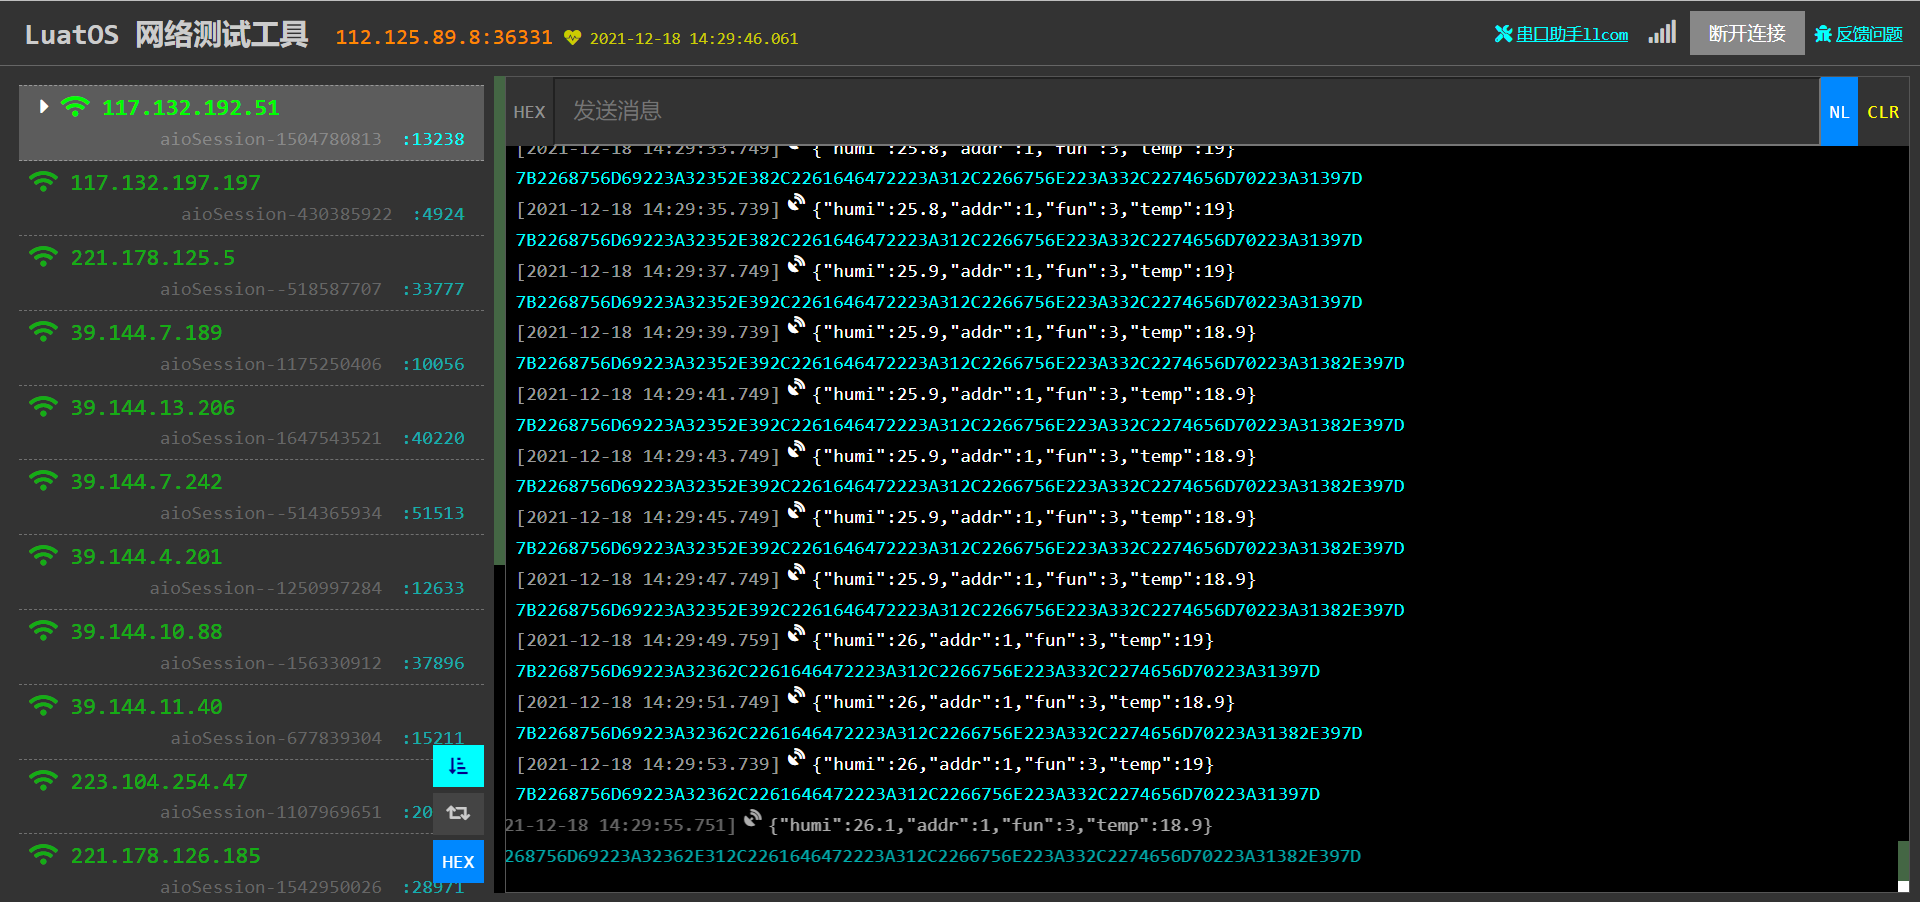1920x902 pixels.
Task: Click the loop repeat icon button
Action: [458, 813]
